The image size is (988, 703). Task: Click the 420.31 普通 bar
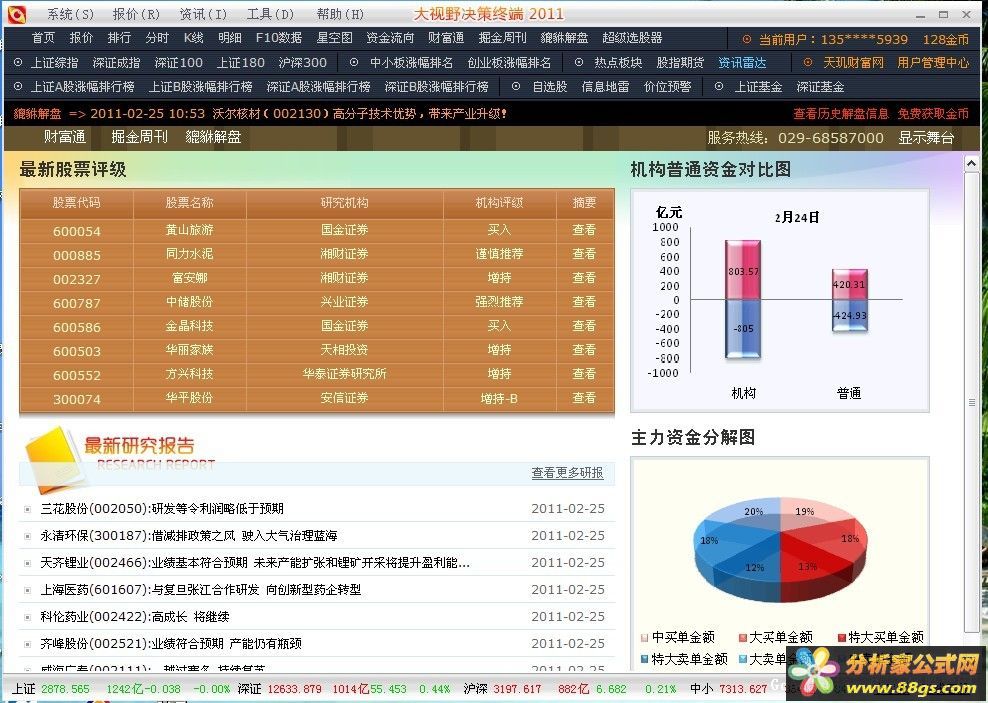pos(849,284)
